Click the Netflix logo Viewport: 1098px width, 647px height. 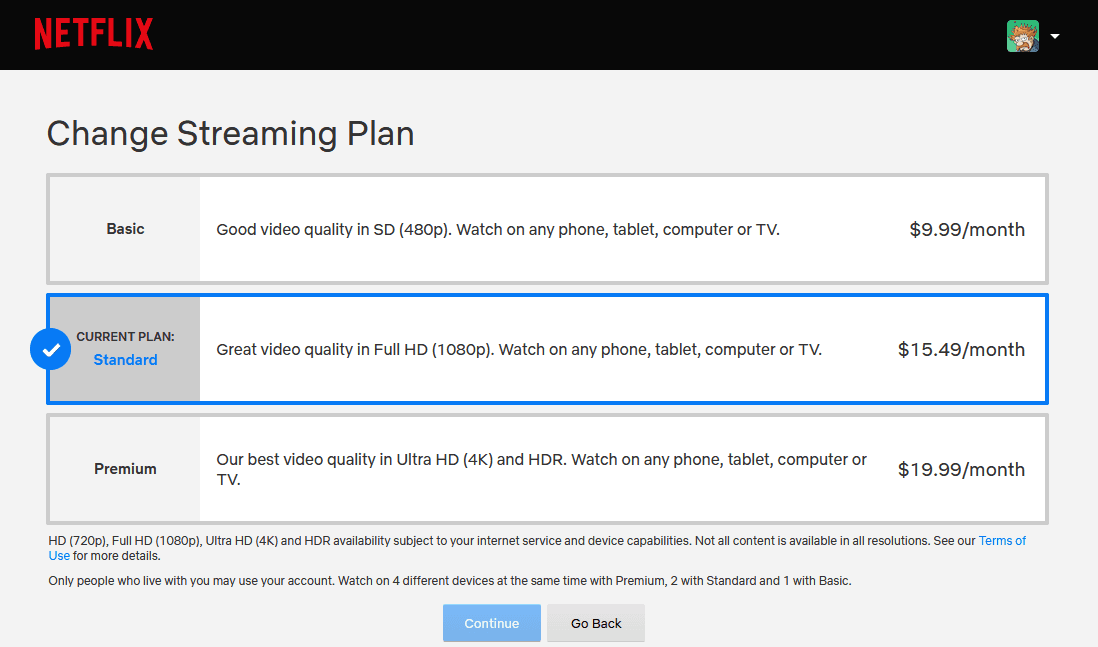(x=94, y=34)
